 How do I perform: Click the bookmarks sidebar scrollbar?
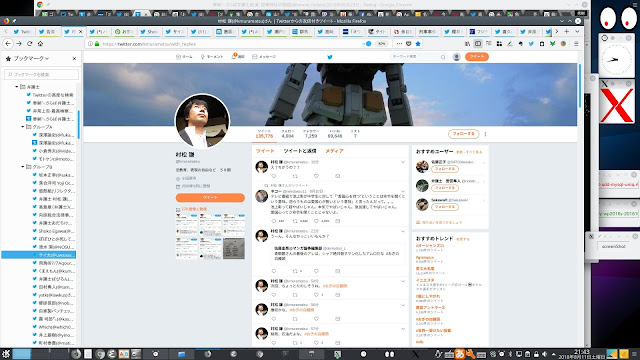tap(78, 124)
